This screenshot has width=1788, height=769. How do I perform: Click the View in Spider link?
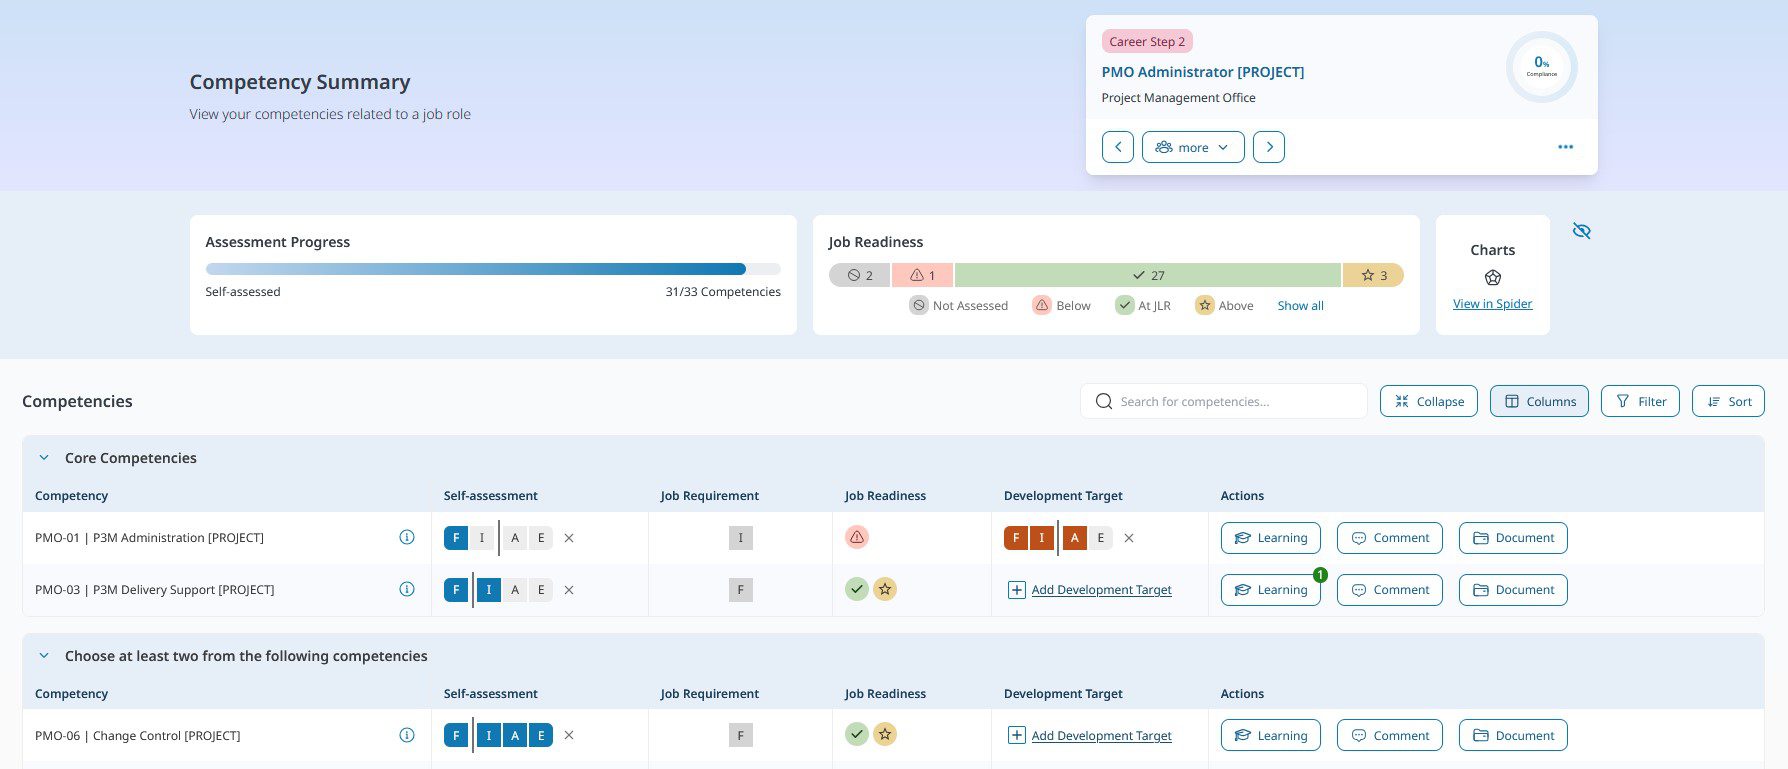point(1492,304)
